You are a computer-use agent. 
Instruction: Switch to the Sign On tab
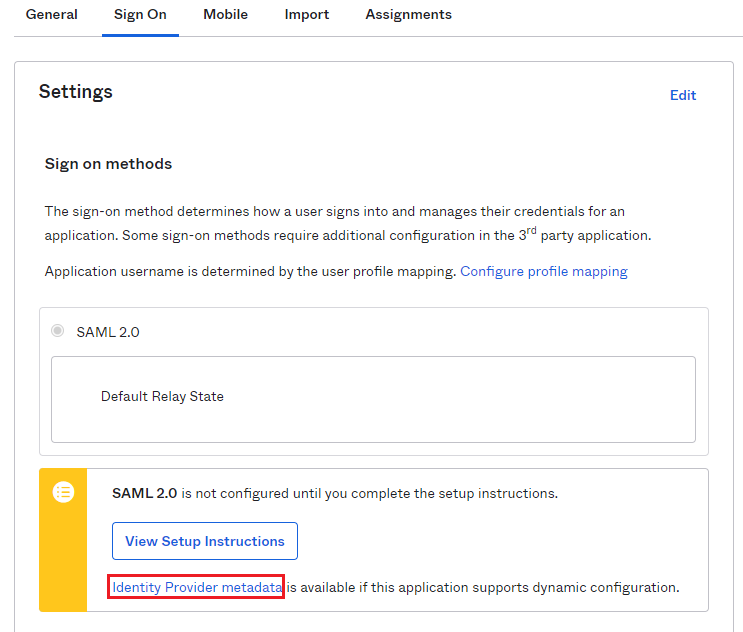tap(140, 15)
